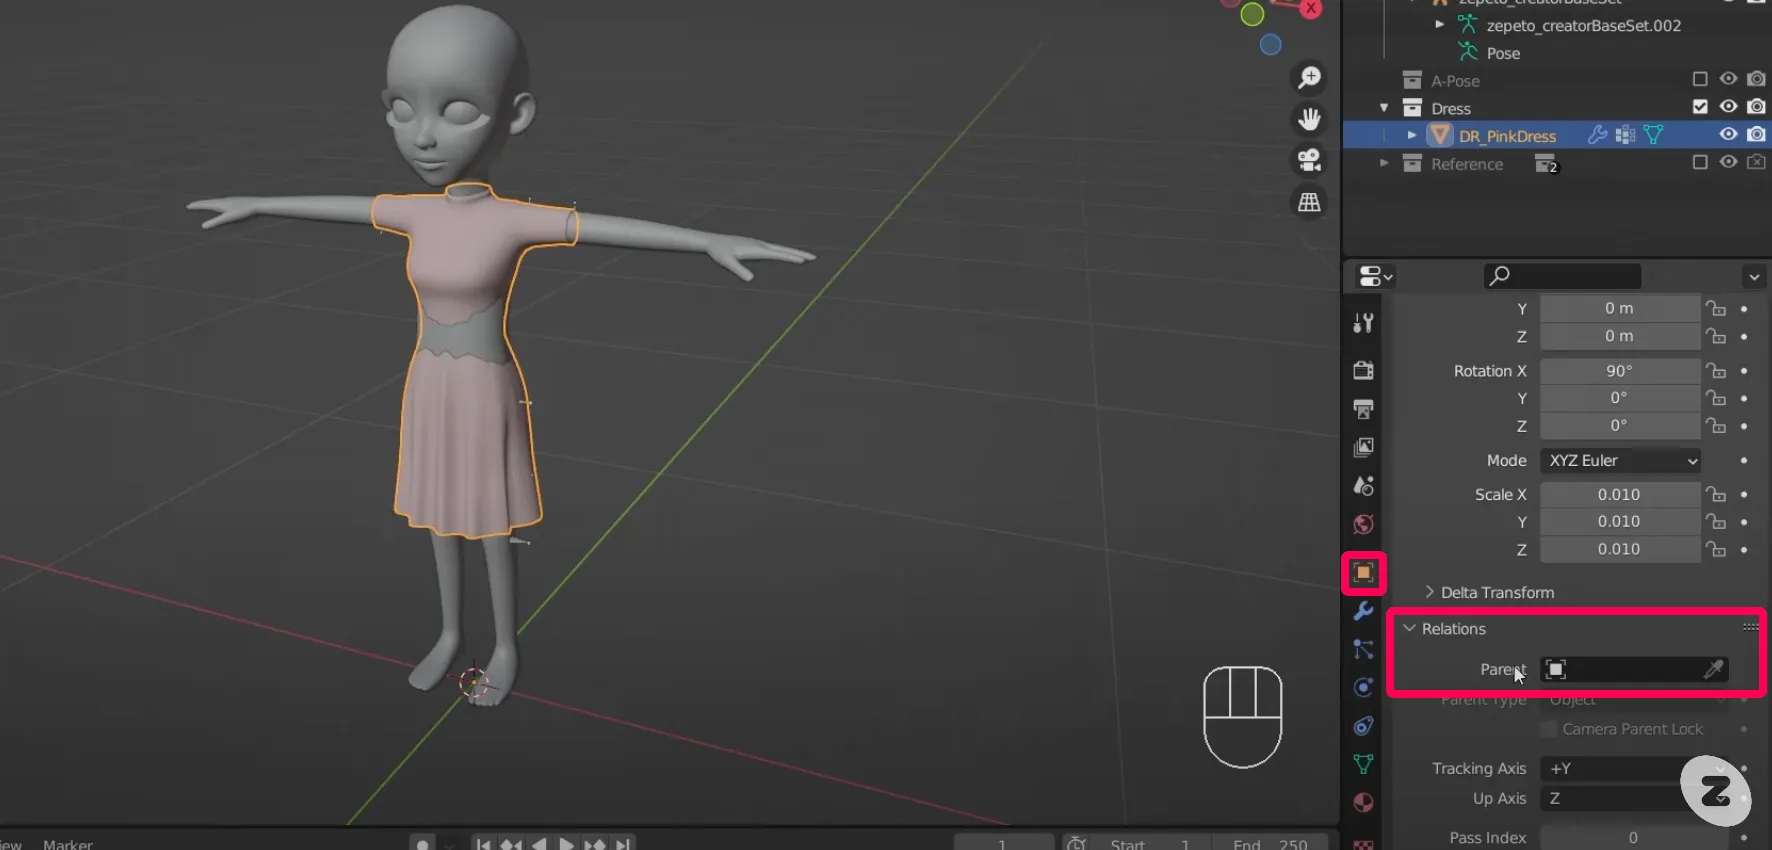Click the mesh data icon on DR_PinkDress
Viewport: 1772px width, 850px height.
1654,134
